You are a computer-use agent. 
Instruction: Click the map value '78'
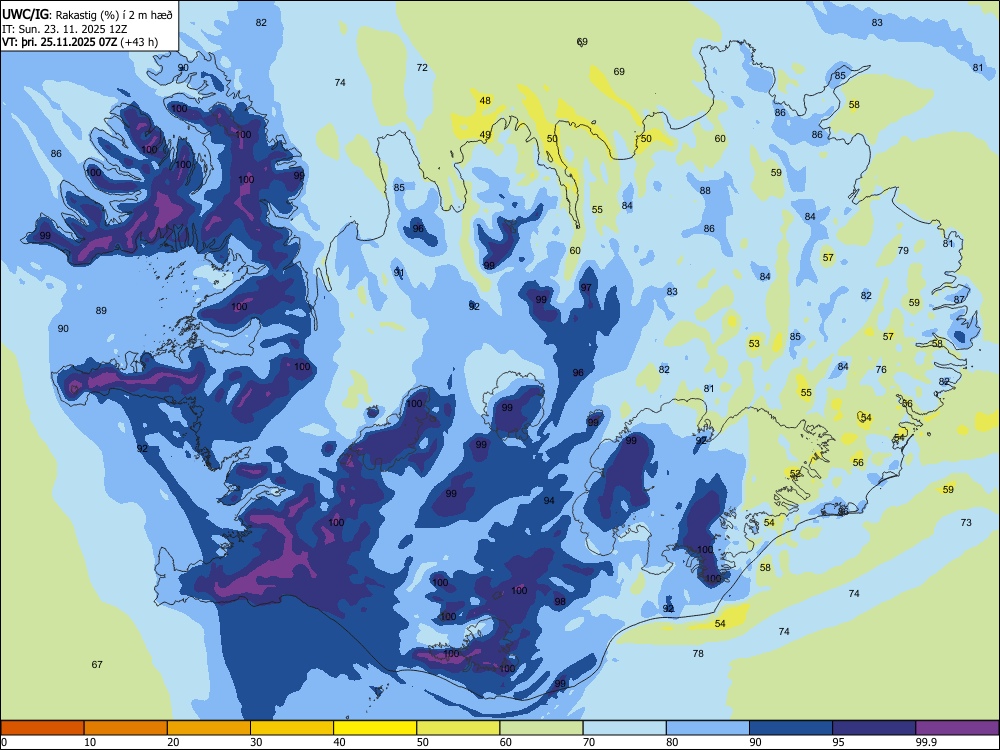pyautogui.click(x=698, y=653)
